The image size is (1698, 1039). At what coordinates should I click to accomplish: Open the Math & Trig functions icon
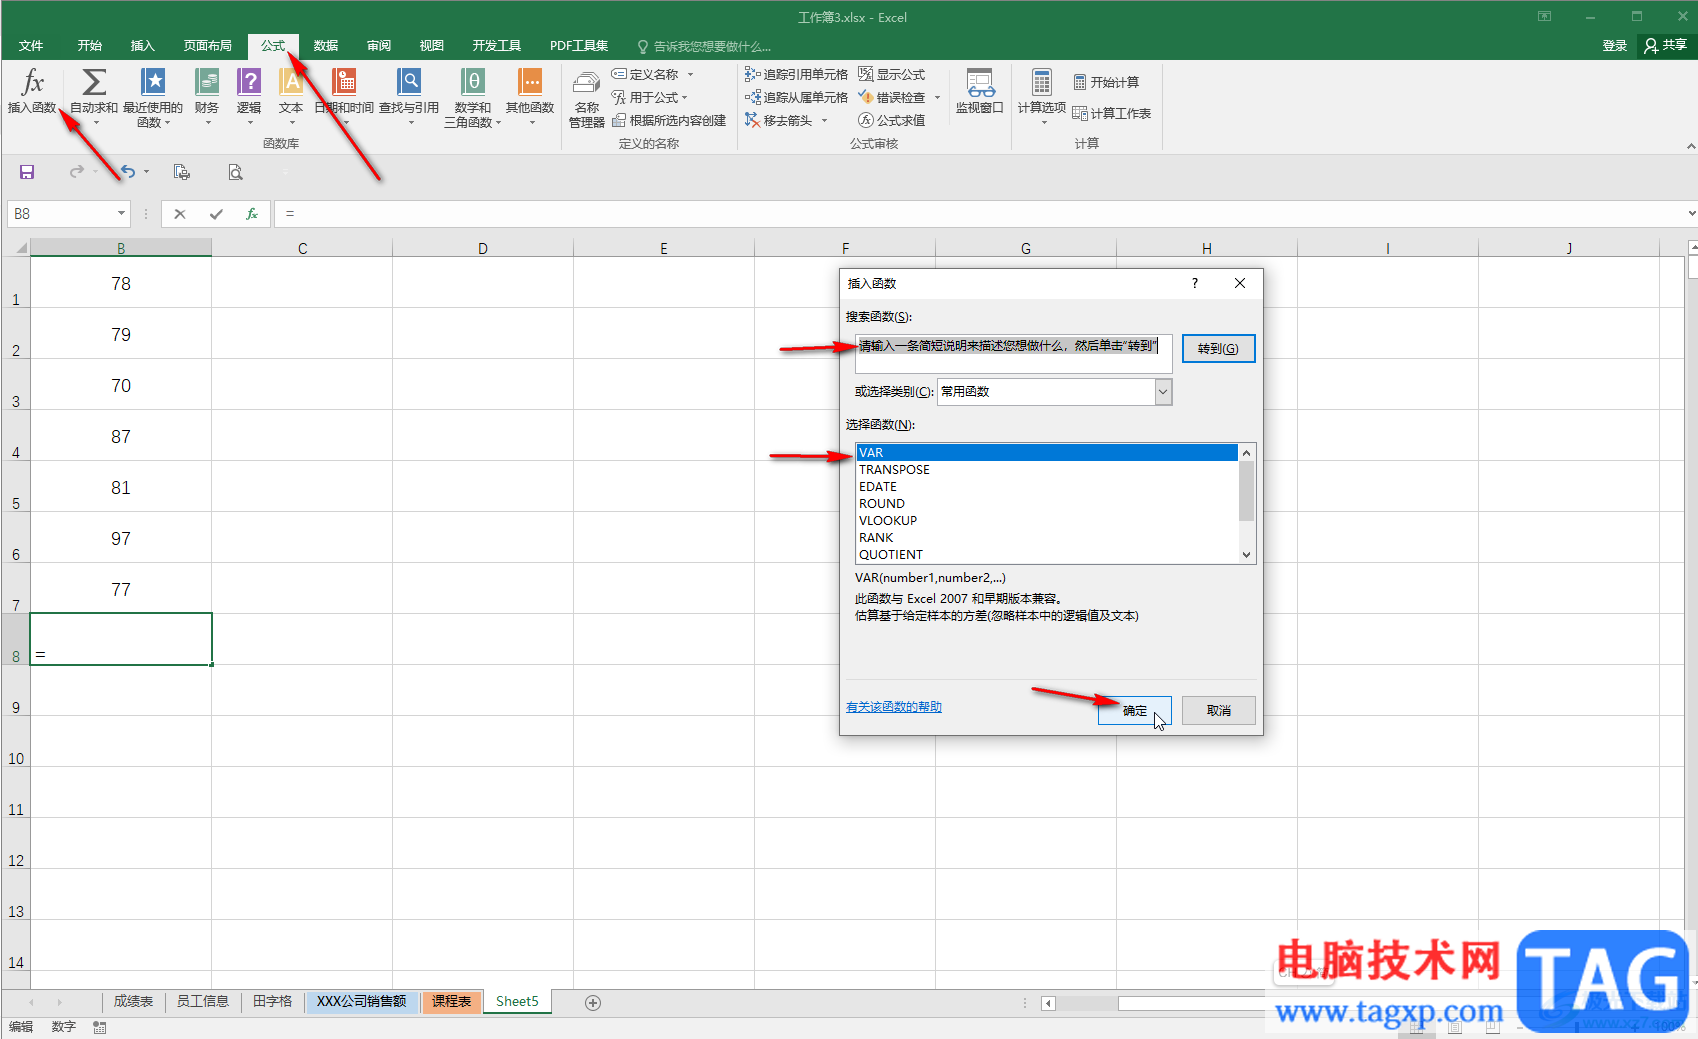pos(473,82)
